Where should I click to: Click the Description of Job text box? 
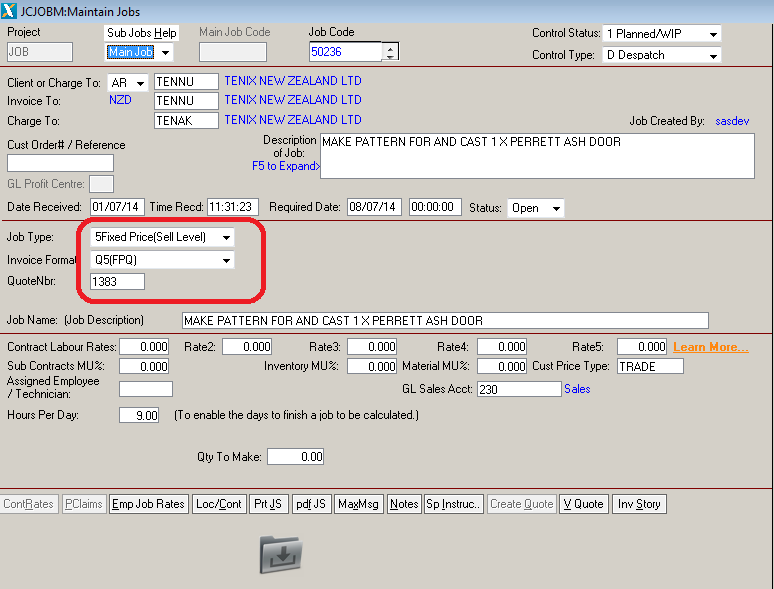pyautogui.click(x=537, y=156)
